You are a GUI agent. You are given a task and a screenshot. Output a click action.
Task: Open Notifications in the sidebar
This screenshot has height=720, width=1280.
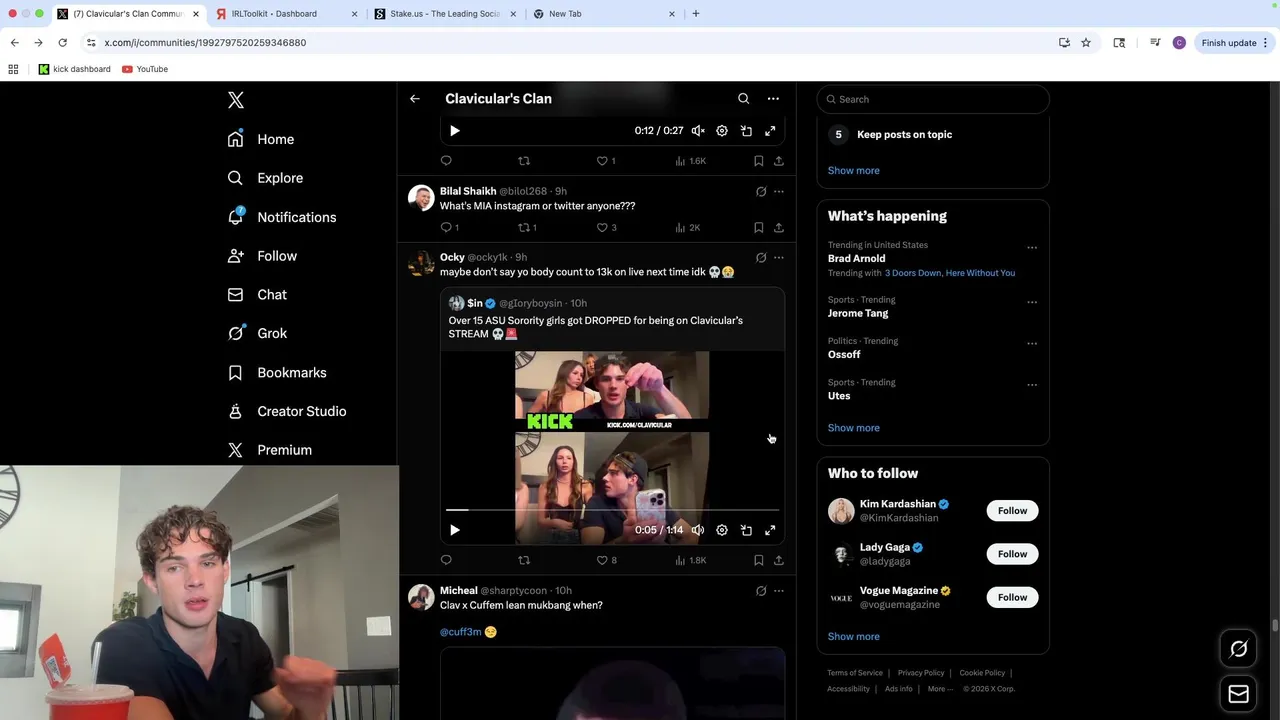tap(282, 217)
